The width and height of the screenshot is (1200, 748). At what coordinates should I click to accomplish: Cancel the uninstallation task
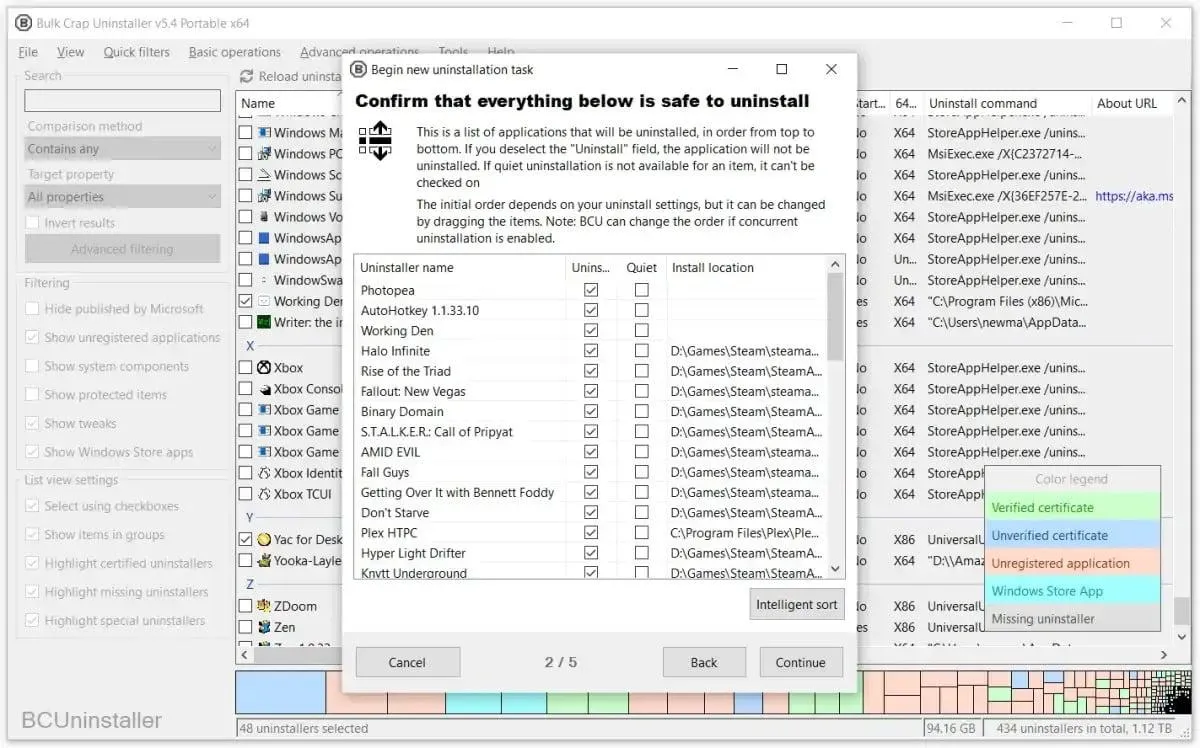407,662
